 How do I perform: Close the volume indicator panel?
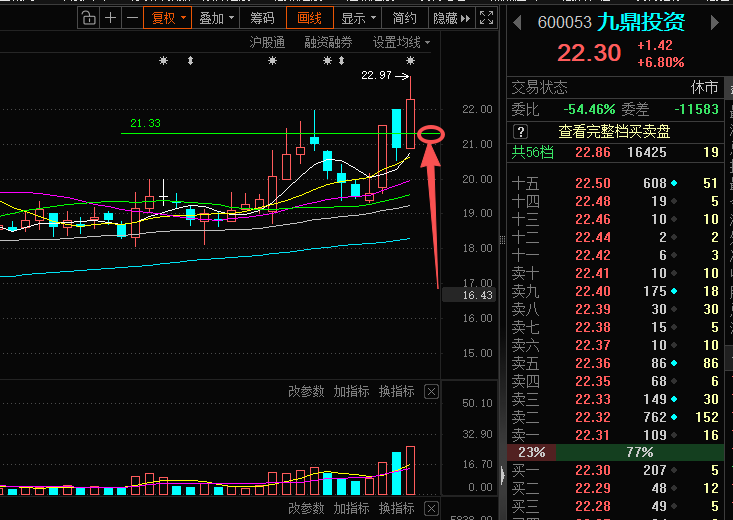coord(431,391)
